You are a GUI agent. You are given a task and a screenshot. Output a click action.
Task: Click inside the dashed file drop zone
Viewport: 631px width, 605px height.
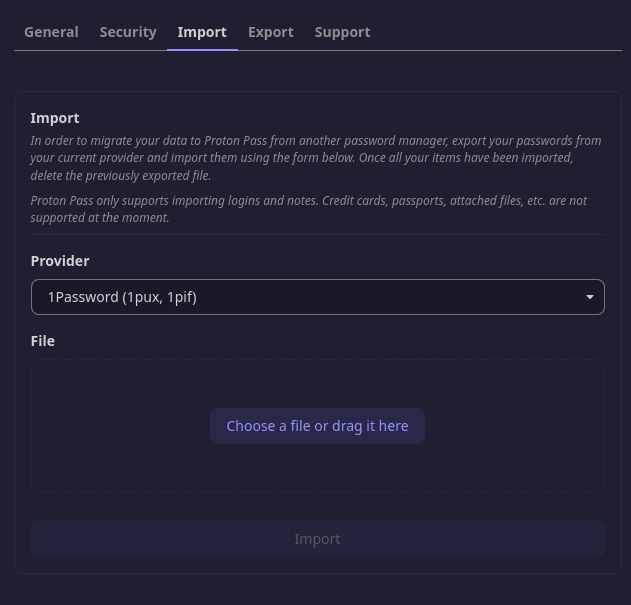(x=317, y=465)
